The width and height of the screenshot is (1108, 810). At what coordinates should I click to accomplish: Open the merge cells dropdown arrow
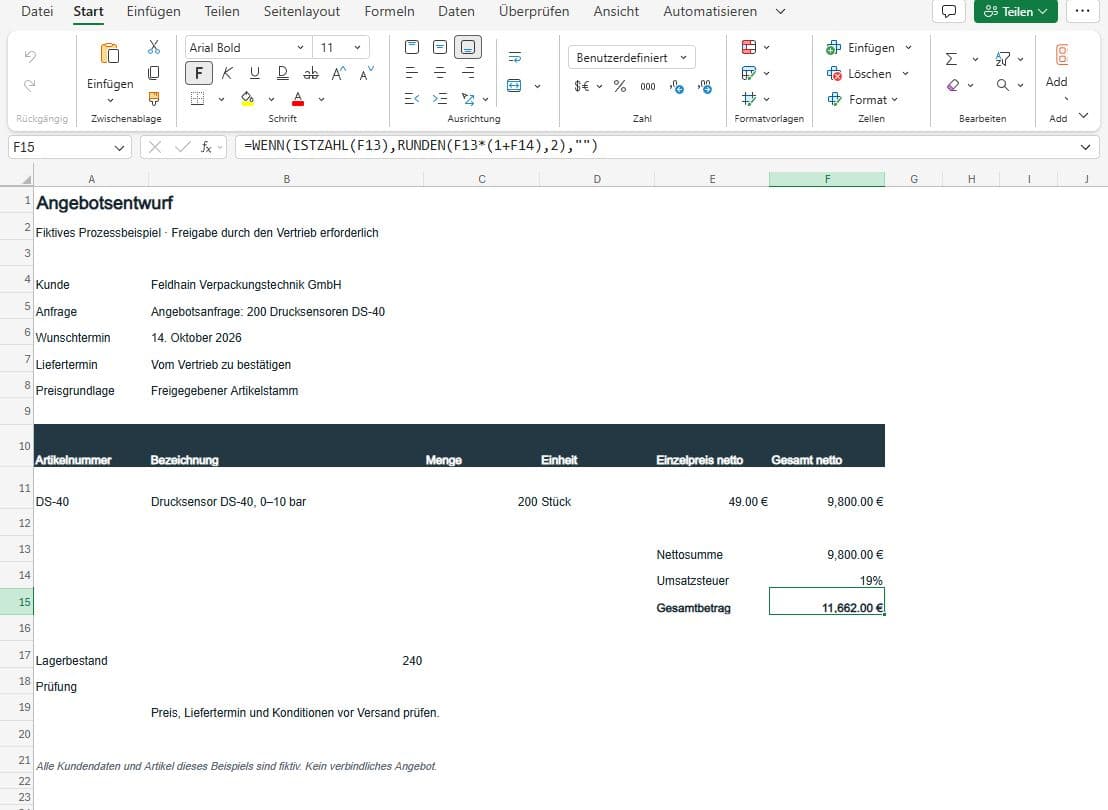coord(538,86)
